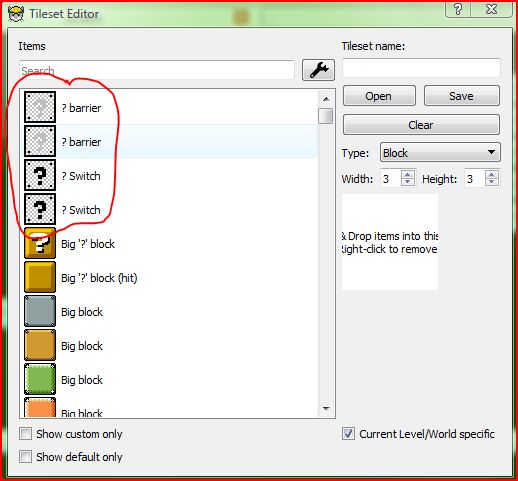Click the items list scroll up arrow
Screen dimensions: 518x481
tap(326, 99)
